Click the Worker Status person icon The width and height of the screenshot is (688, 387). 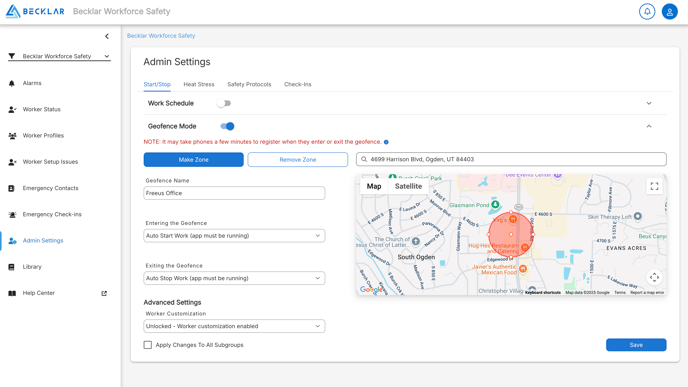[12, 110]
